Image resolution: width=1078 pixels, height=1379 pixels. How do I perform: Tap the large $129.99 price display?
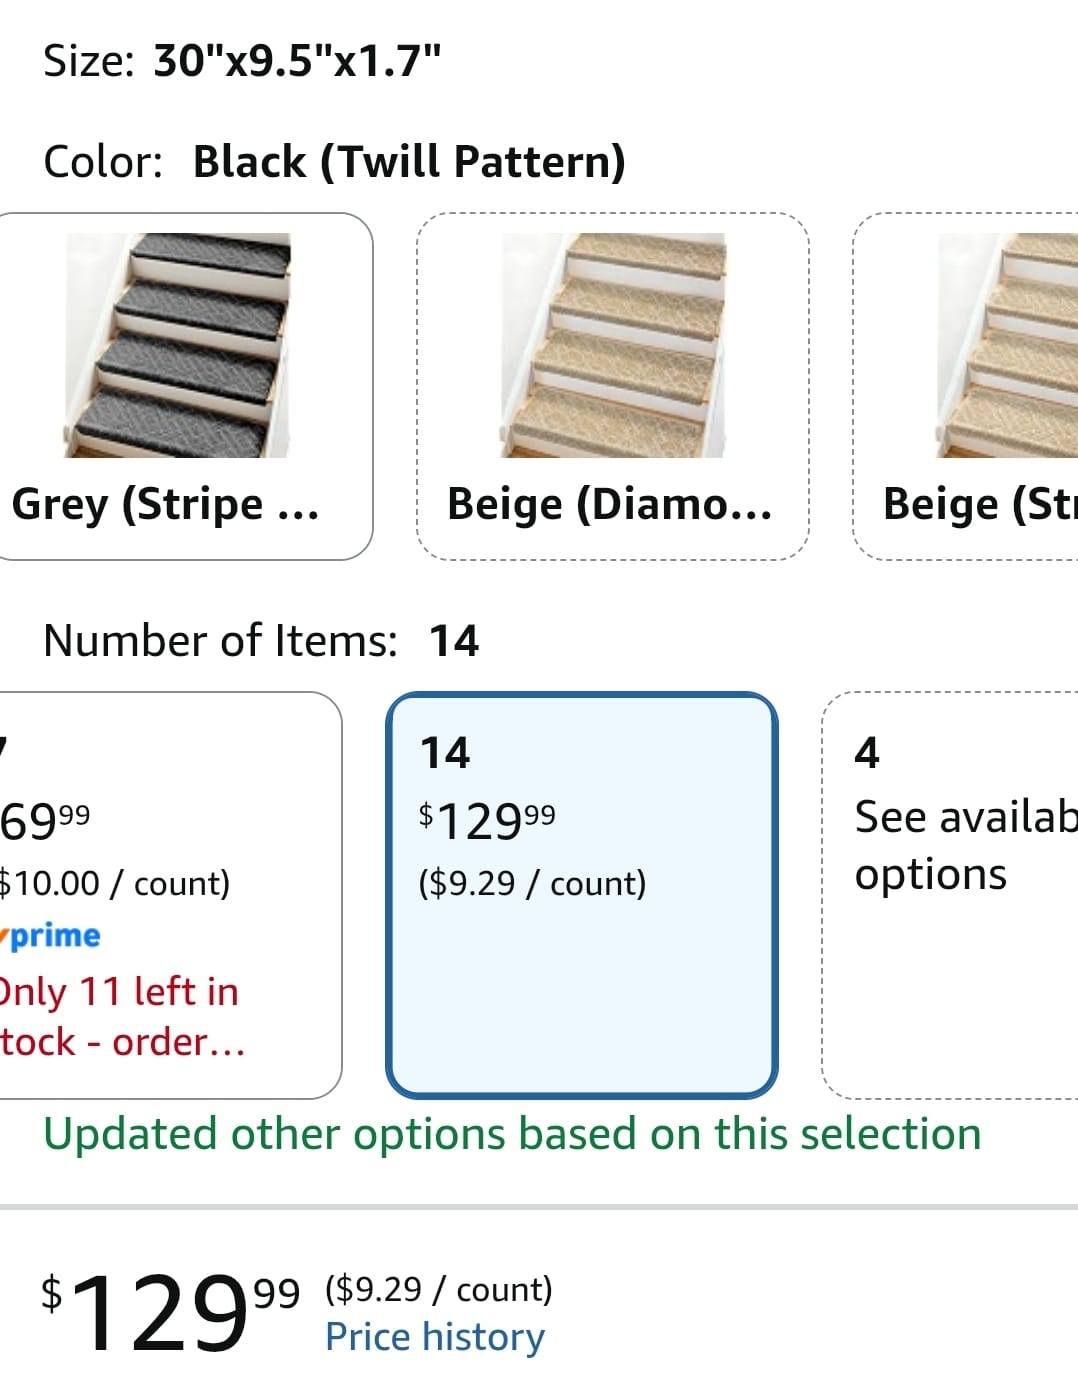[x=170, y=1313]
